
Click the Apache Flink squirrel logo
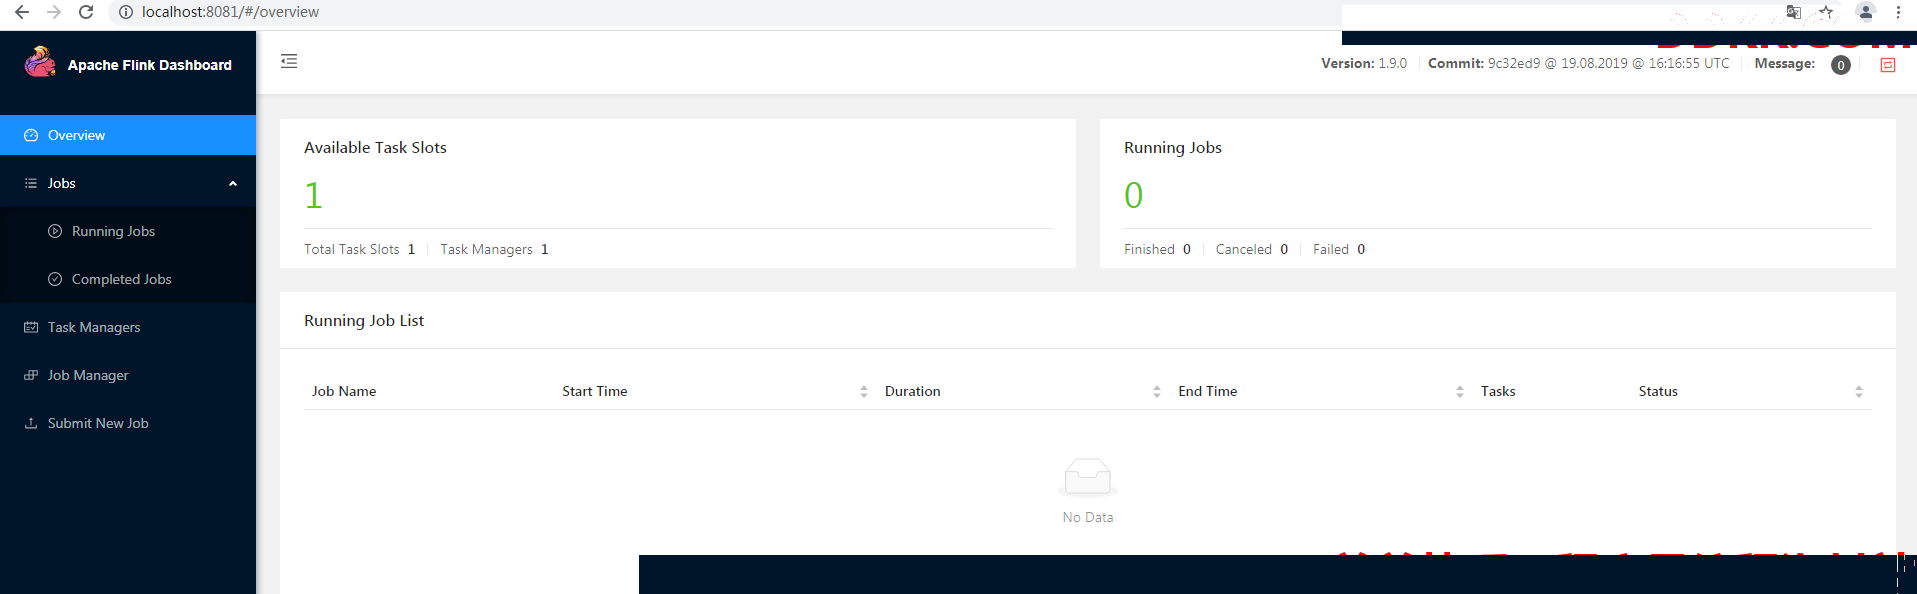point(40,62)
